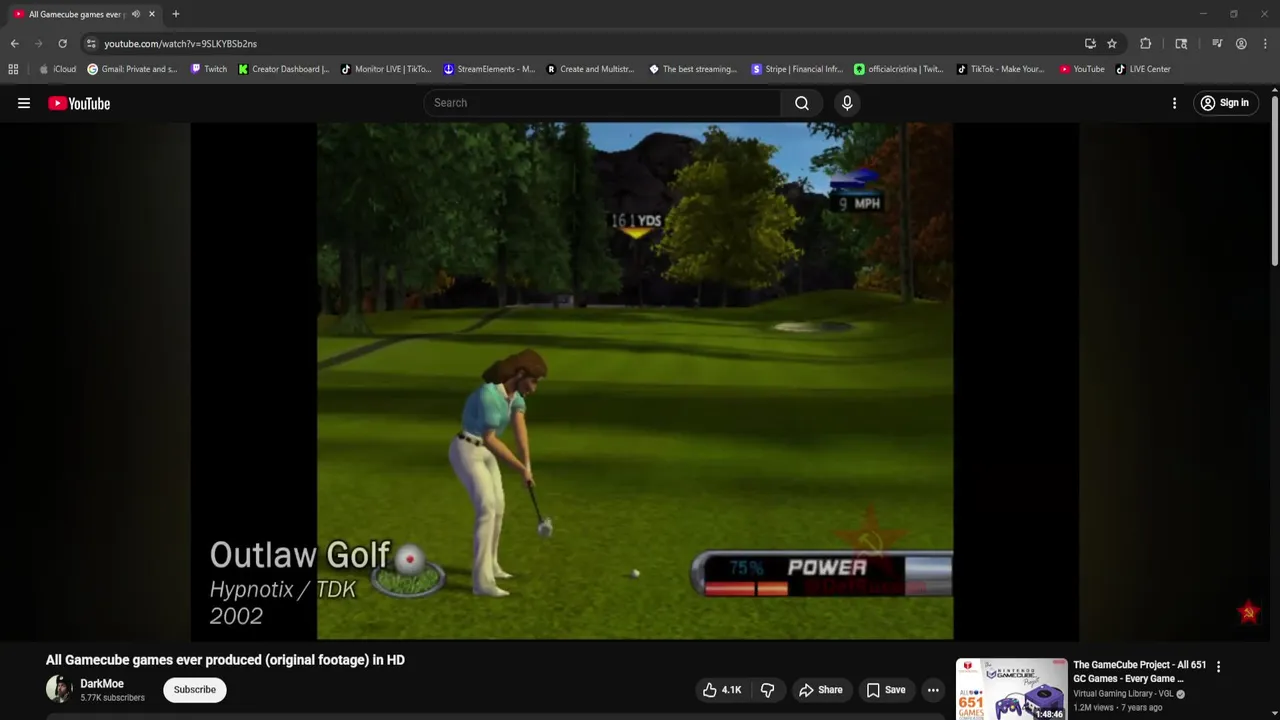Image resolution: width=1280 pixels, height=720 pixels.
Task: Open the bookmarks apps grid icon
Action: pyautogui.click(x=13, y=69)
